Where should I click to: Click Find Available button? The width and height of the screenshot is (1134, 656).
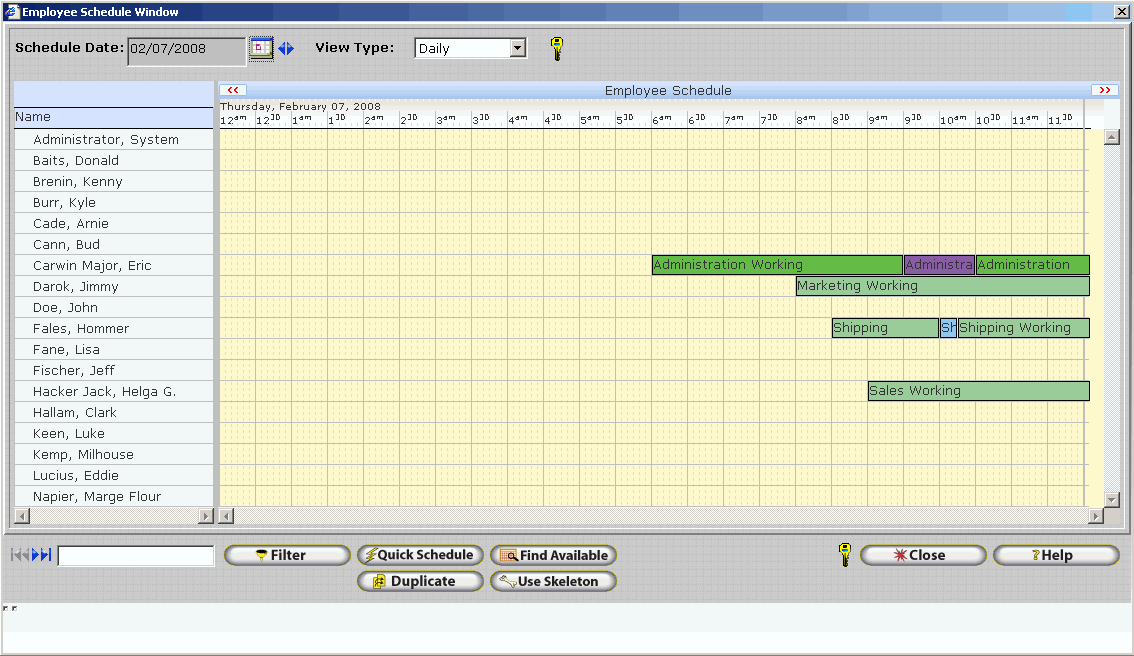553,555
